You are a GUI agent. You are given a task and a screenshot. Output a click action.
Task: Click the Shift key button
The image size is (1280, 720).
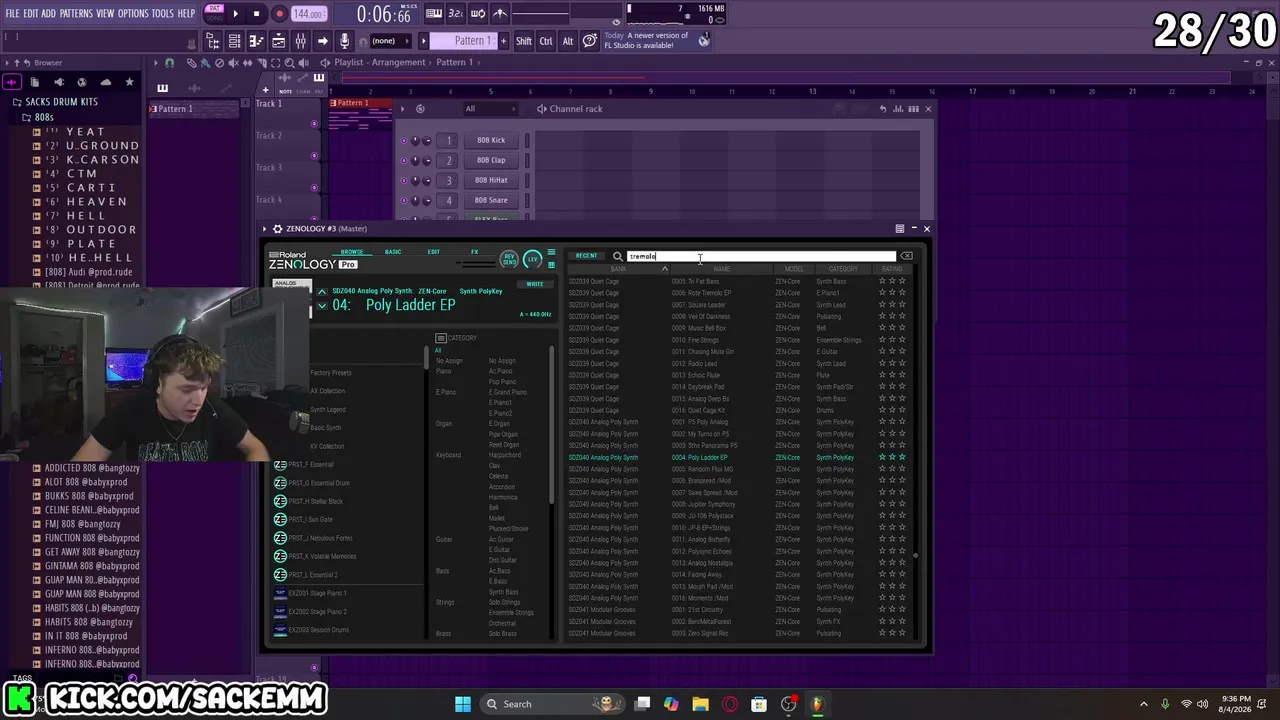point(524,41)
